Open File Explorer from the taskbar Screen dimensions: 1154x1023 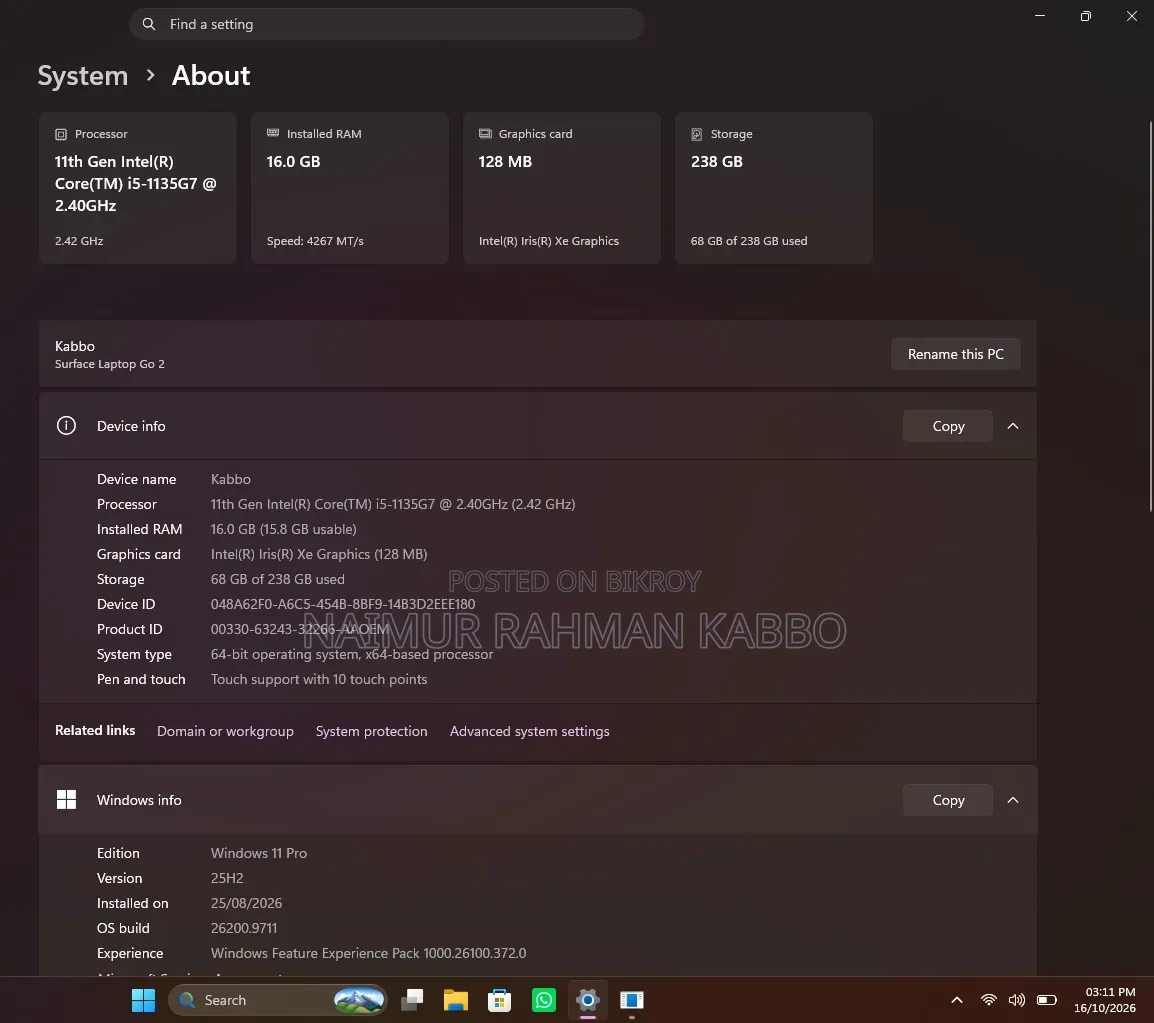click(456, 1000)
